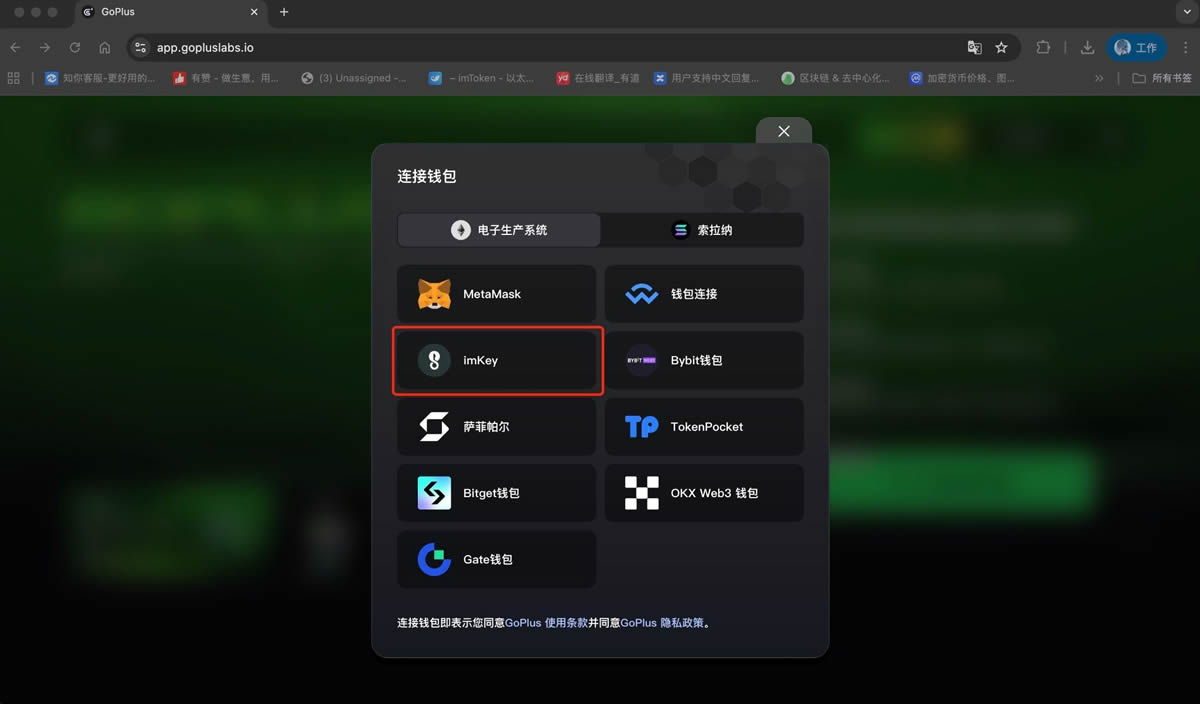This screenshot has height=704, width=1200.
Task: Switch to the 电子生产系统 Ethereum tab
Action: (499, 230)
